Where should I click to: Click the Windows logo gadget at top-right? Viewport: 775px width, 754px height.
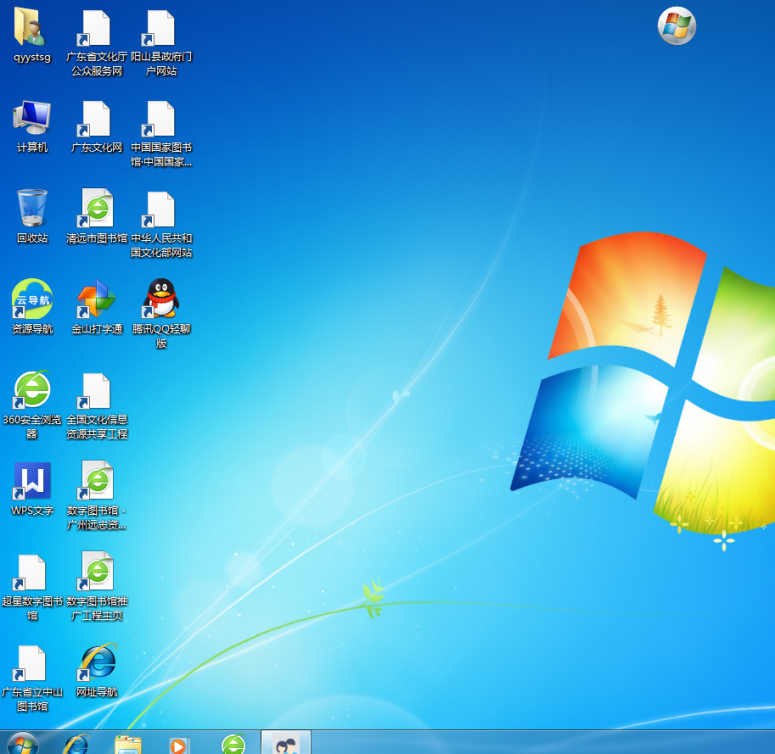tap(677, 26)
